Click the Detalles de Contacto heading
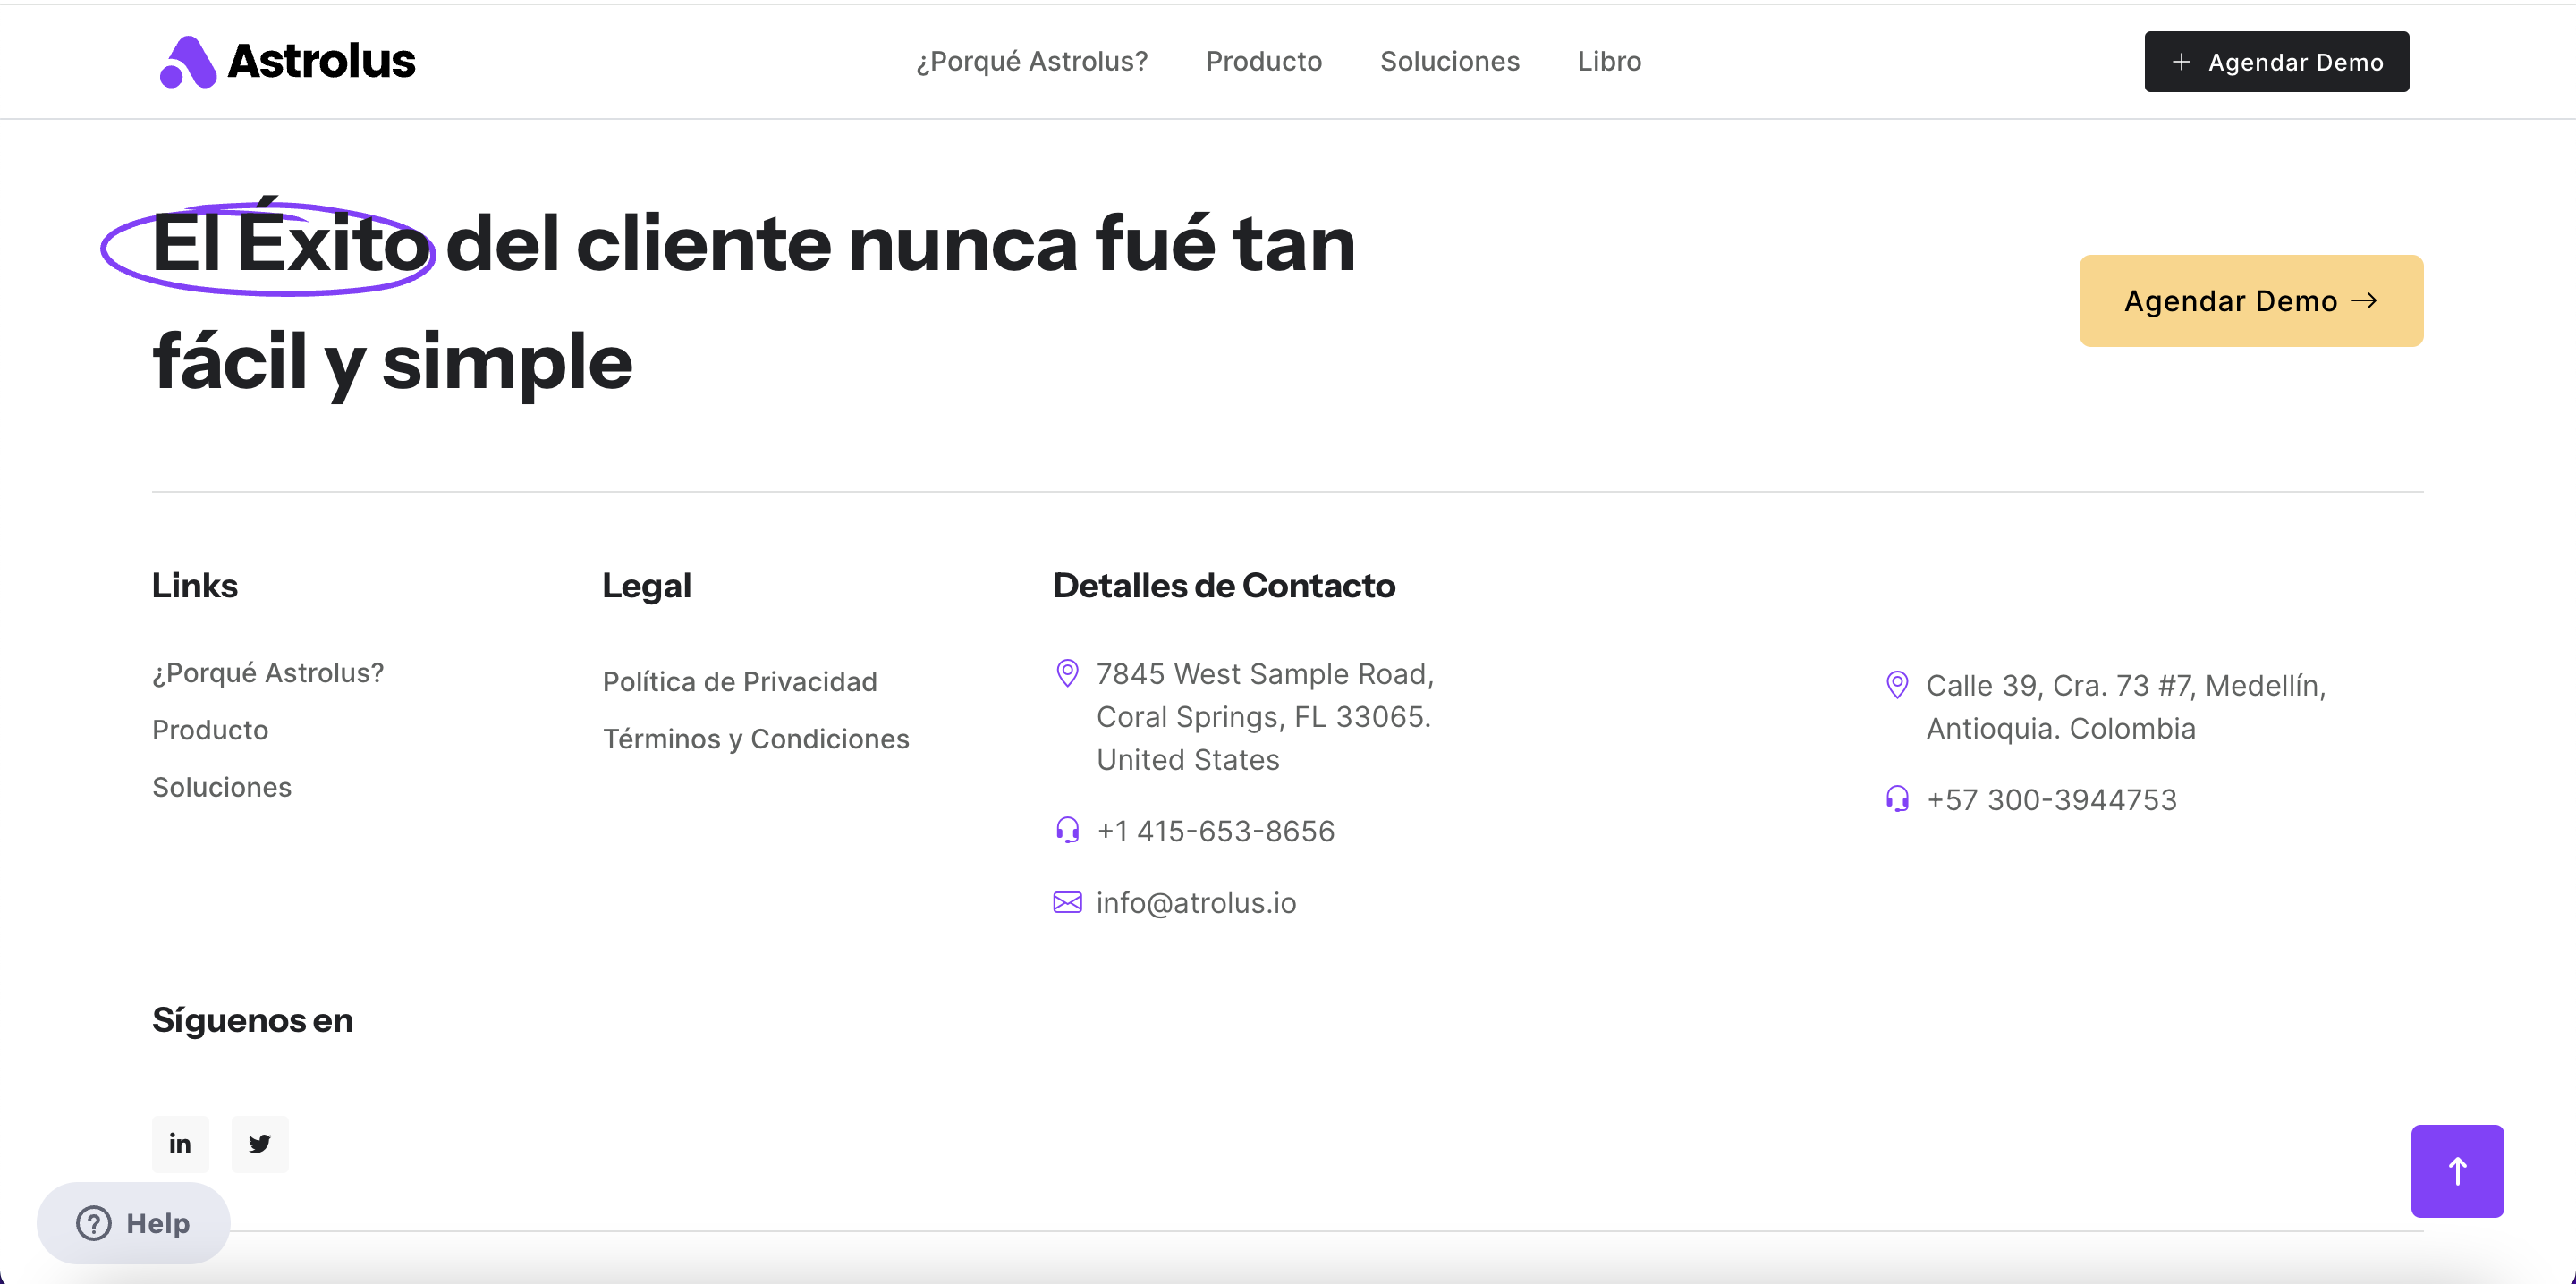 [x=1224, y=585]
